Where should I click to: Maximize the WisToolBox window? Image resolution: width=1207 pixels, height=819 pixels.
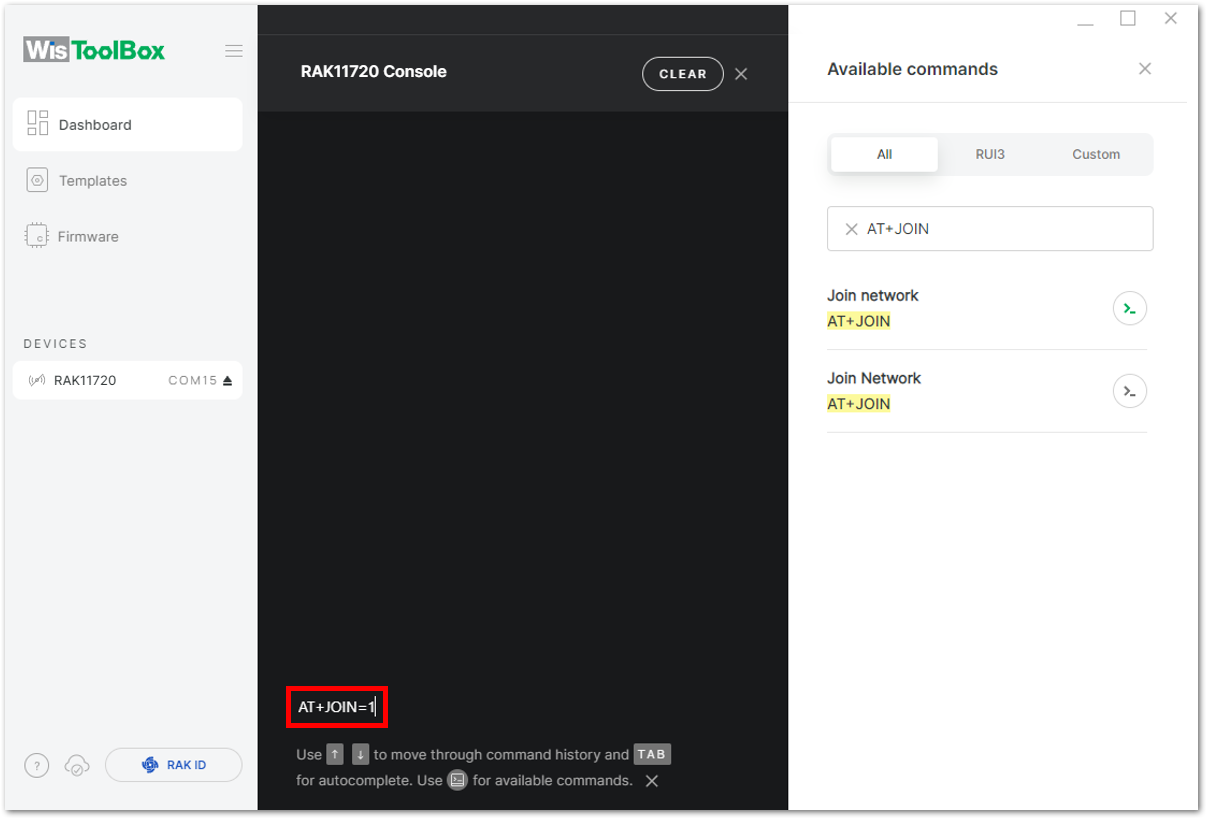pos(1128,18)
